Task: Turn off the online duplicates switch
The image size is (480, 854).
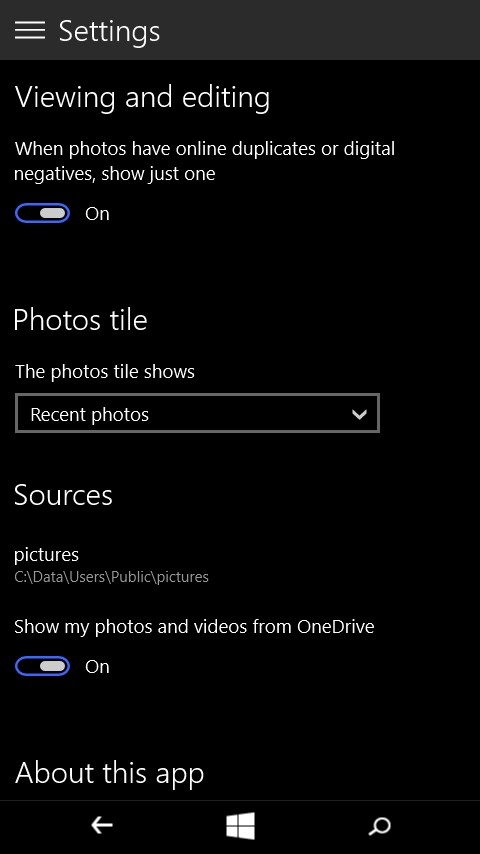Action: coord(42,214)
